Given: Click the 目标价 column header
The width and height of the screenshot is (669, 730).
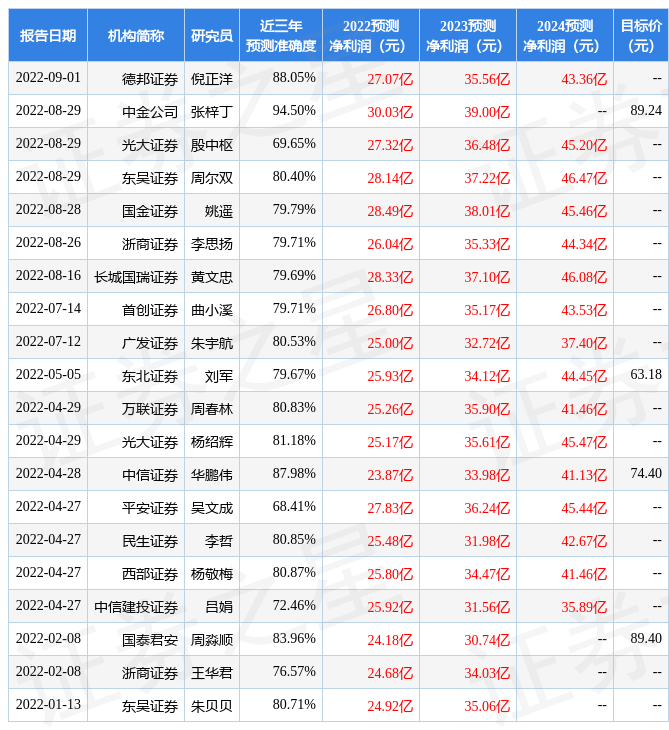Looking at the screenshot, I should 641,35.
